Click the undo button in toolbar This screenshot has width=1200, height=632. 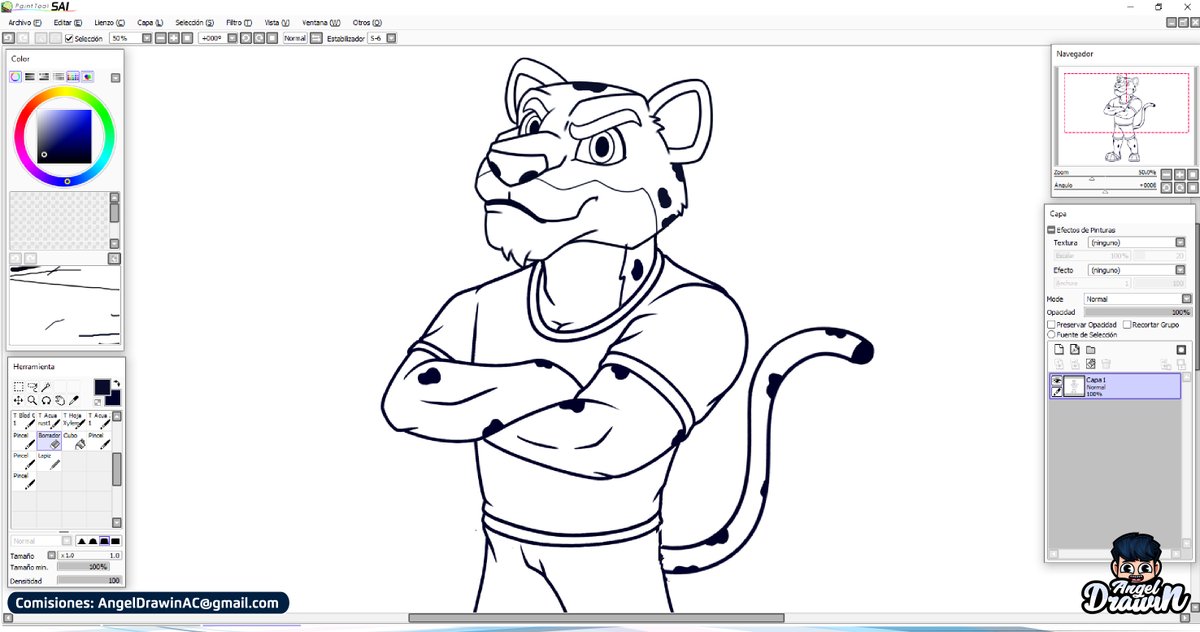[8, 39]
